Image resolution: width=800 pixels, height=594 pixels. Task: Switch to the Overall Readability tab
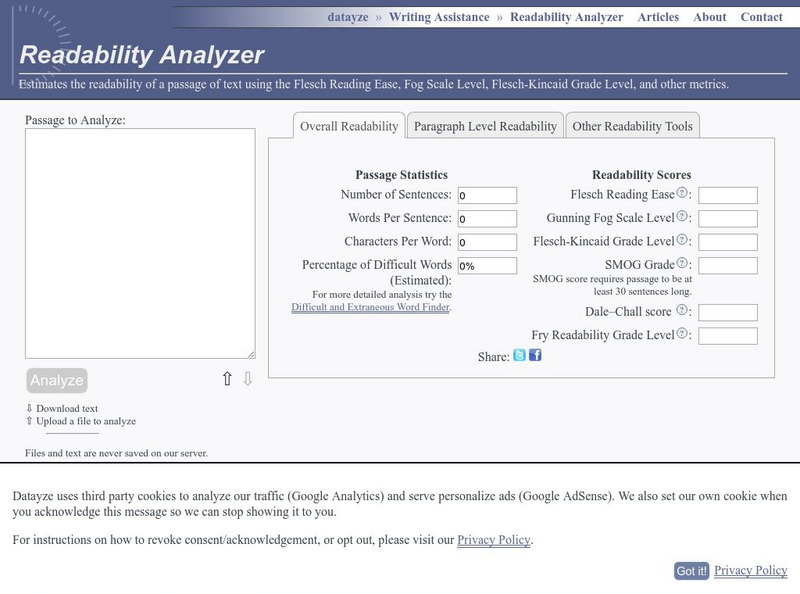pyautogui.click(x=349, y=126)
